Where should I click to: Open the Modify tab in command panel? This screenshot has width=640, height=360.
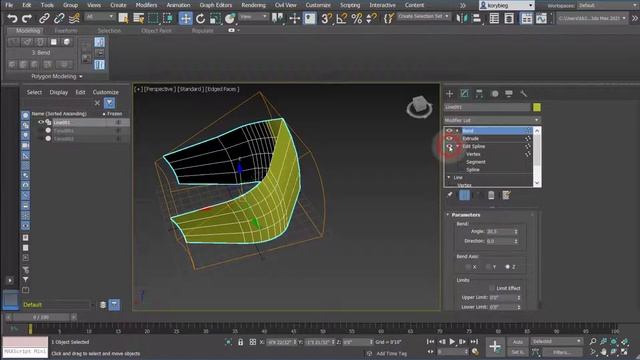click(464, 94)
